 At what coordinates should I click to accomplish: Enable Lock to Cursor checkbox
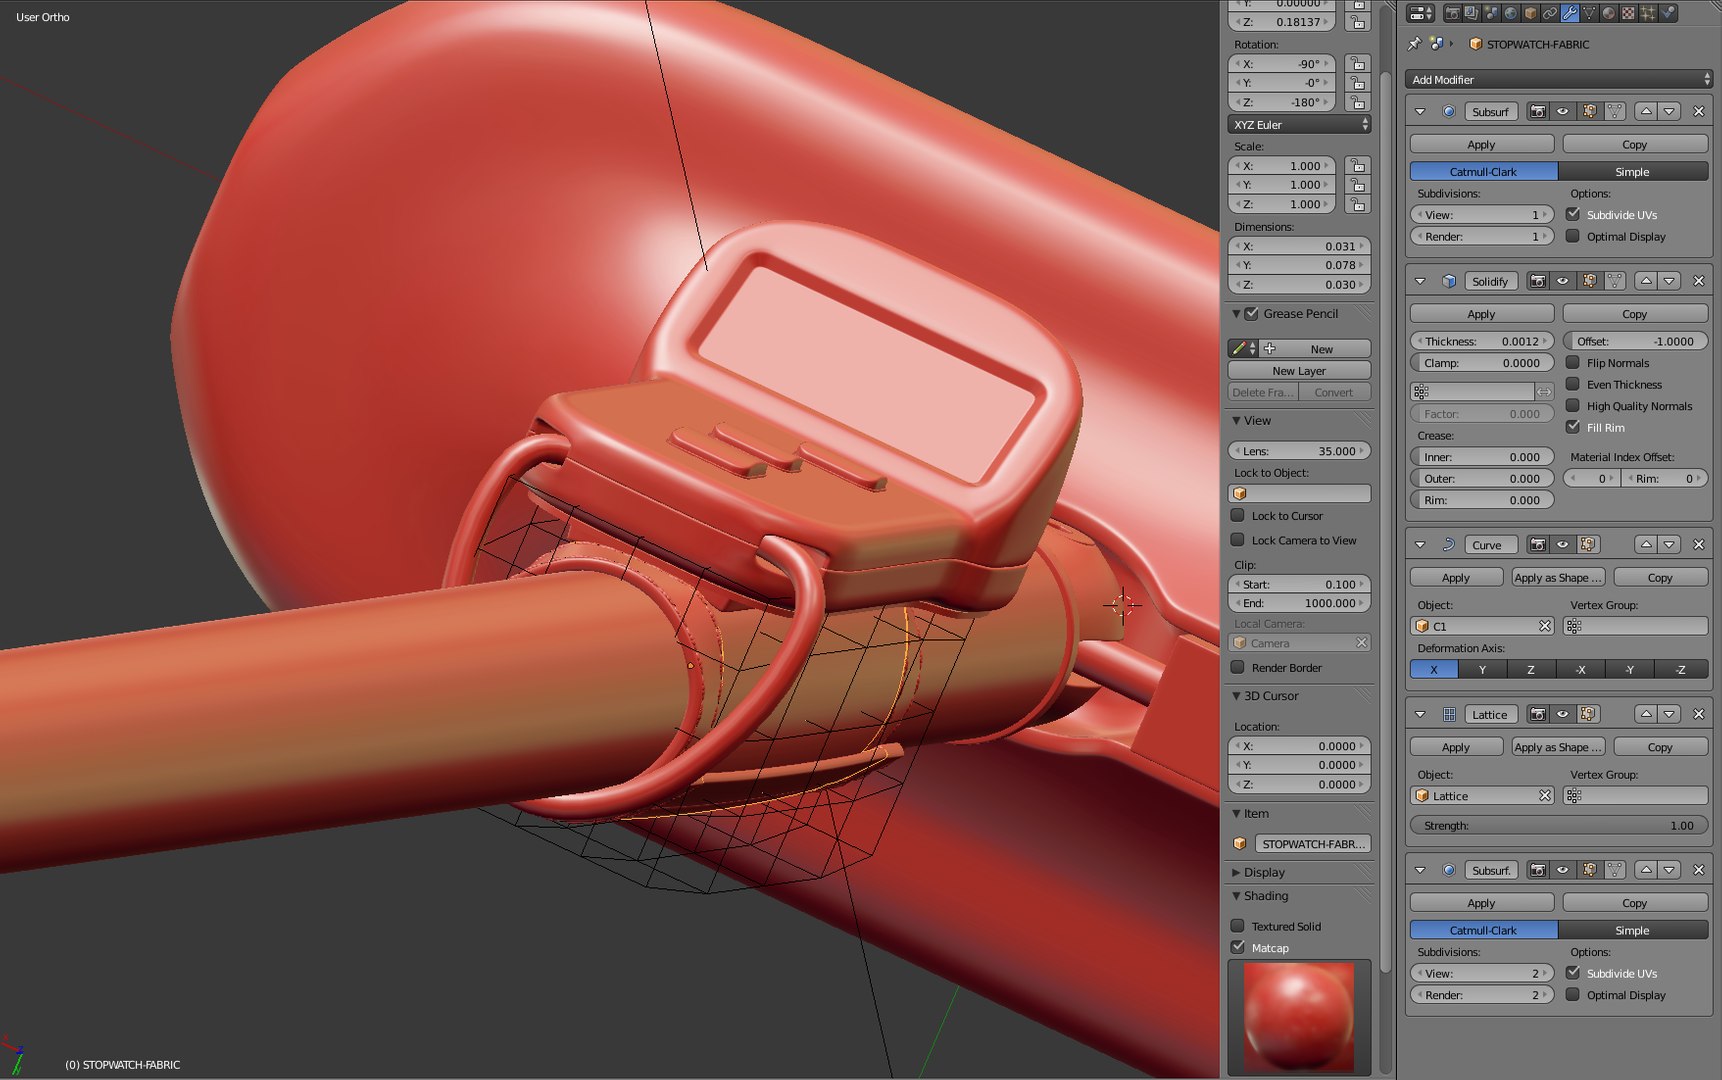coord(1238,516)
